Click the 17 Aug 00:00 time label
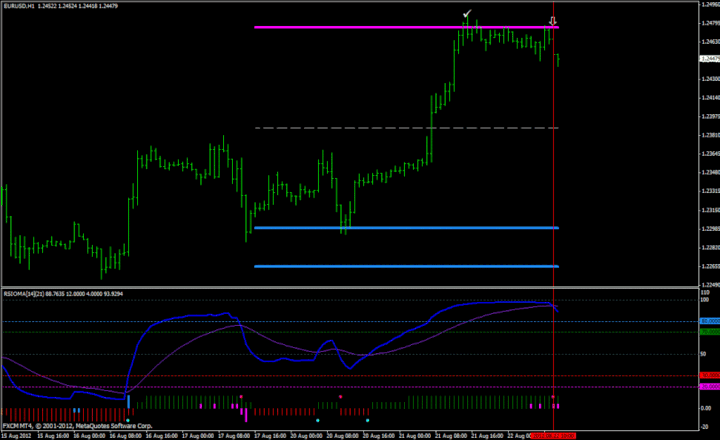This screenshot has width=720, height=440. (x=197, y=435)
